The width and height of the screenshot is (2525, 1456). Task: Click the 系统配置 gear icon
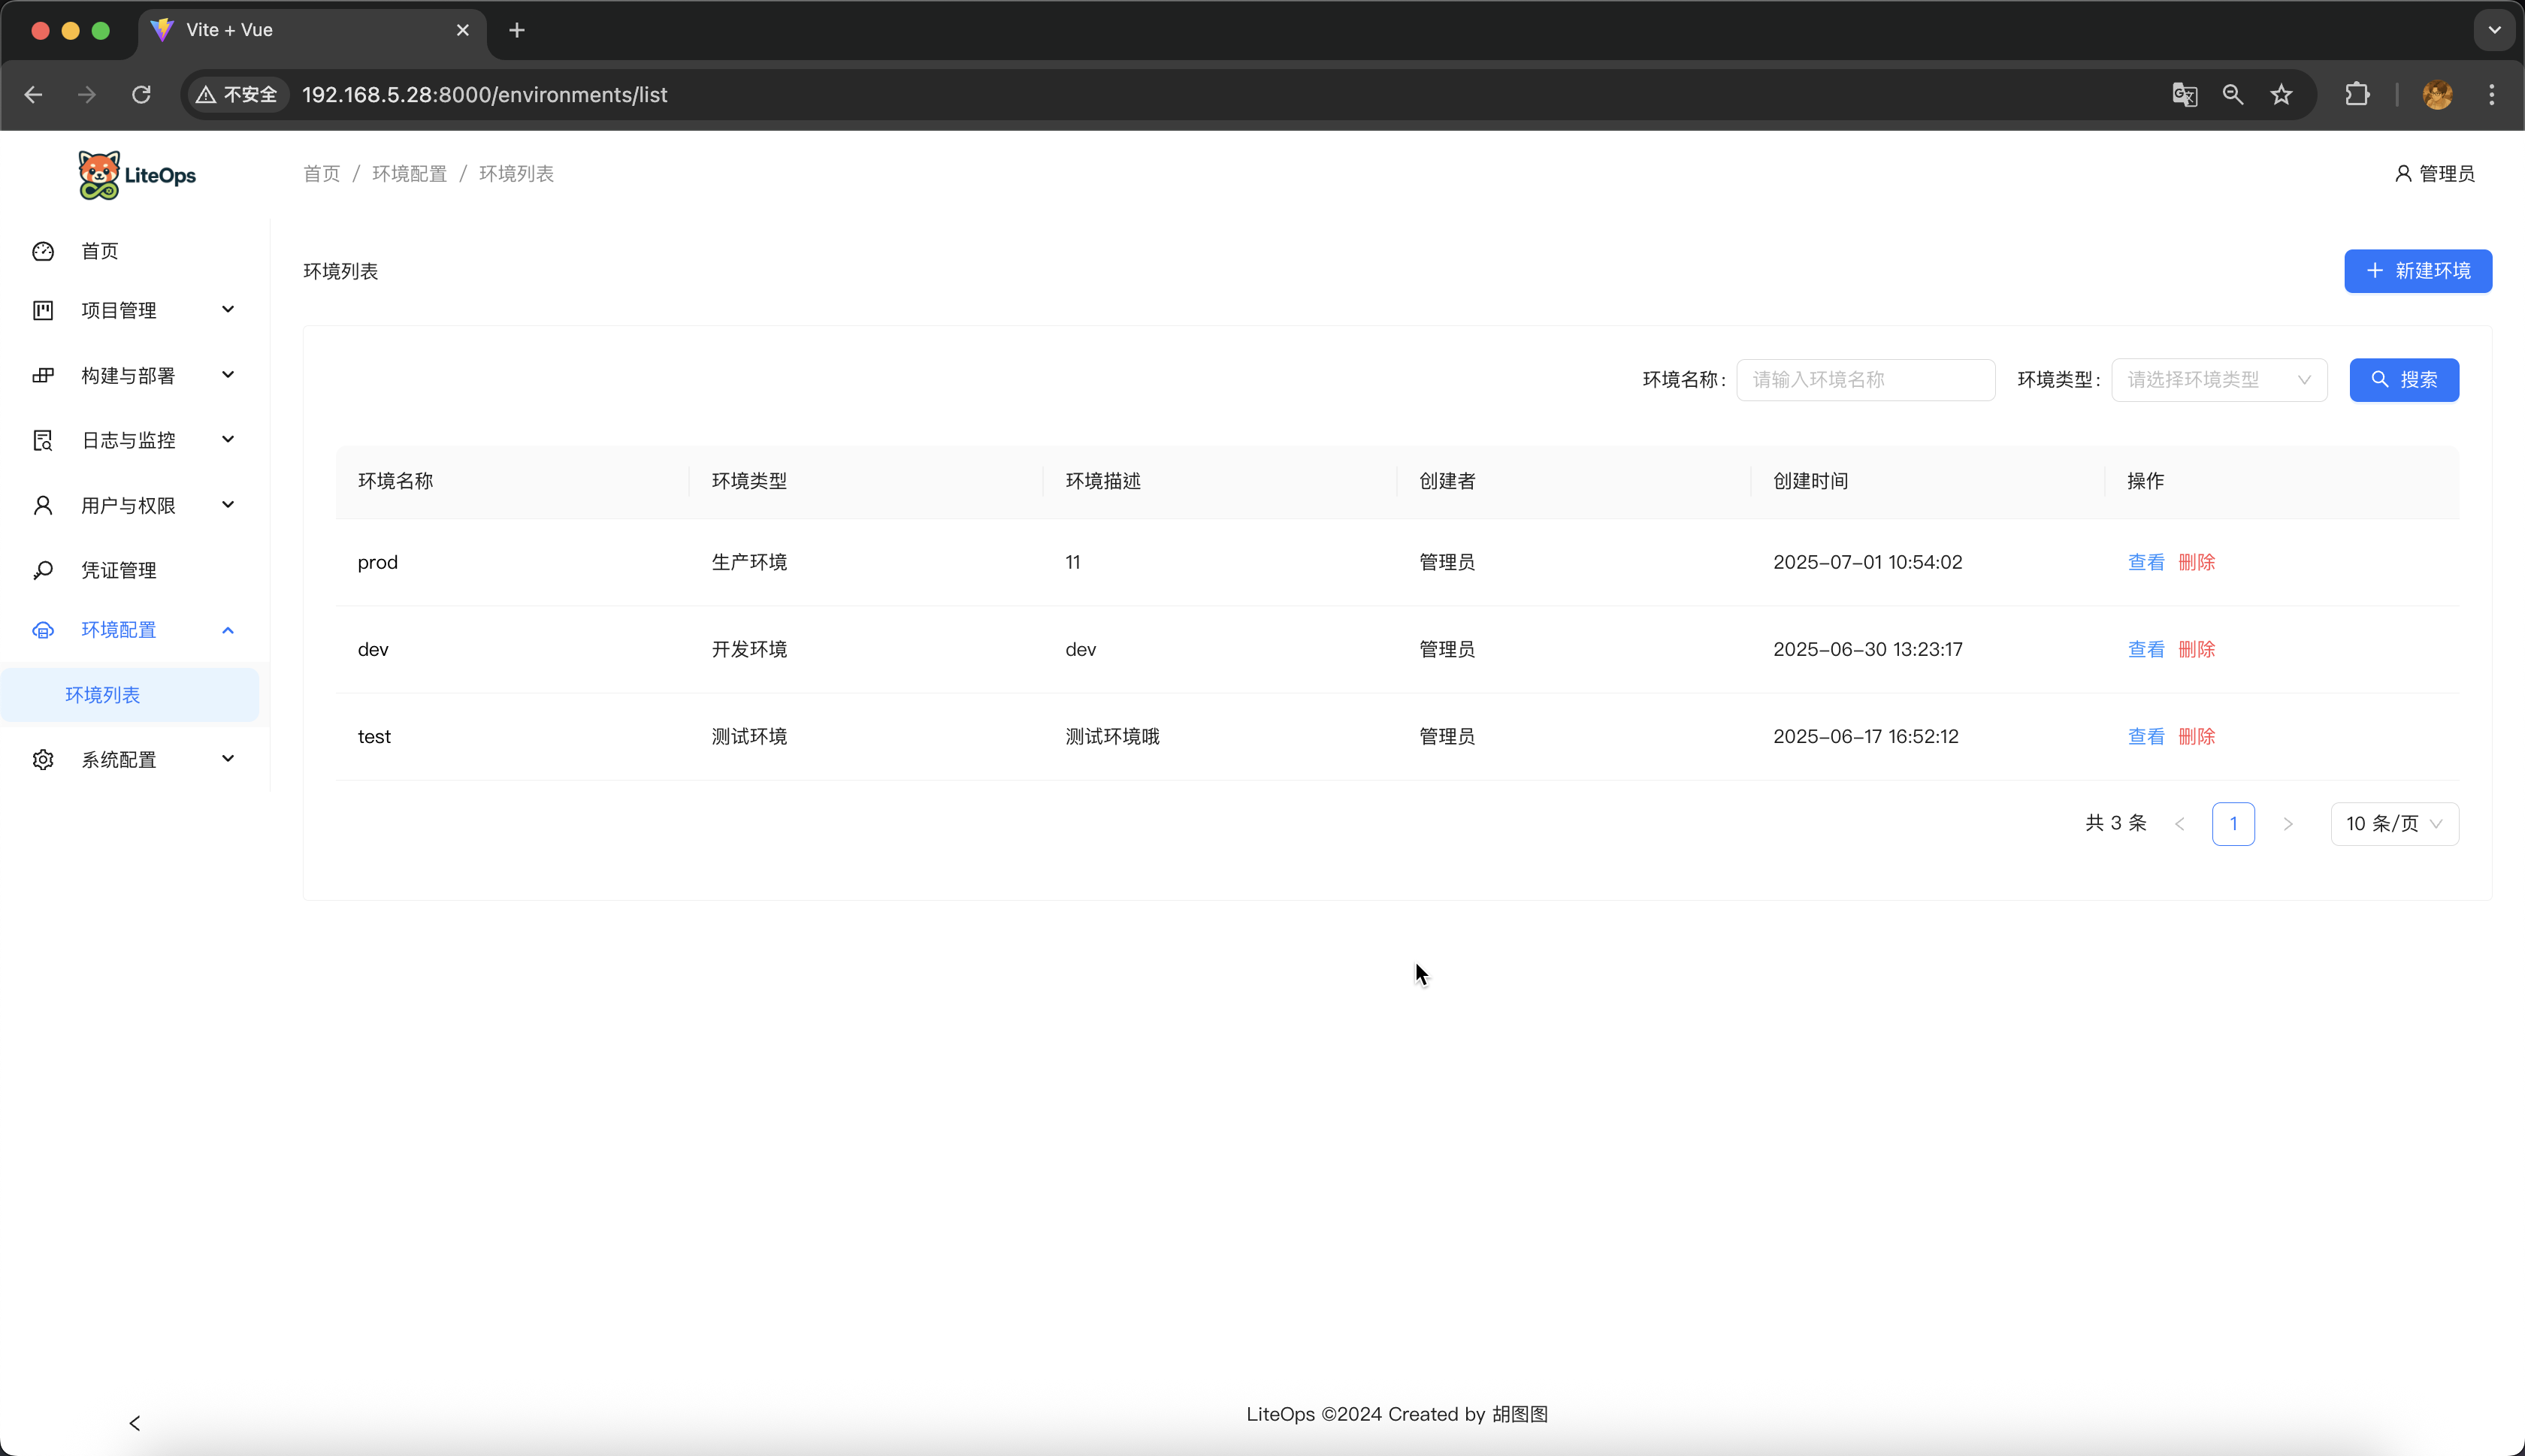[x=43, y=760]
